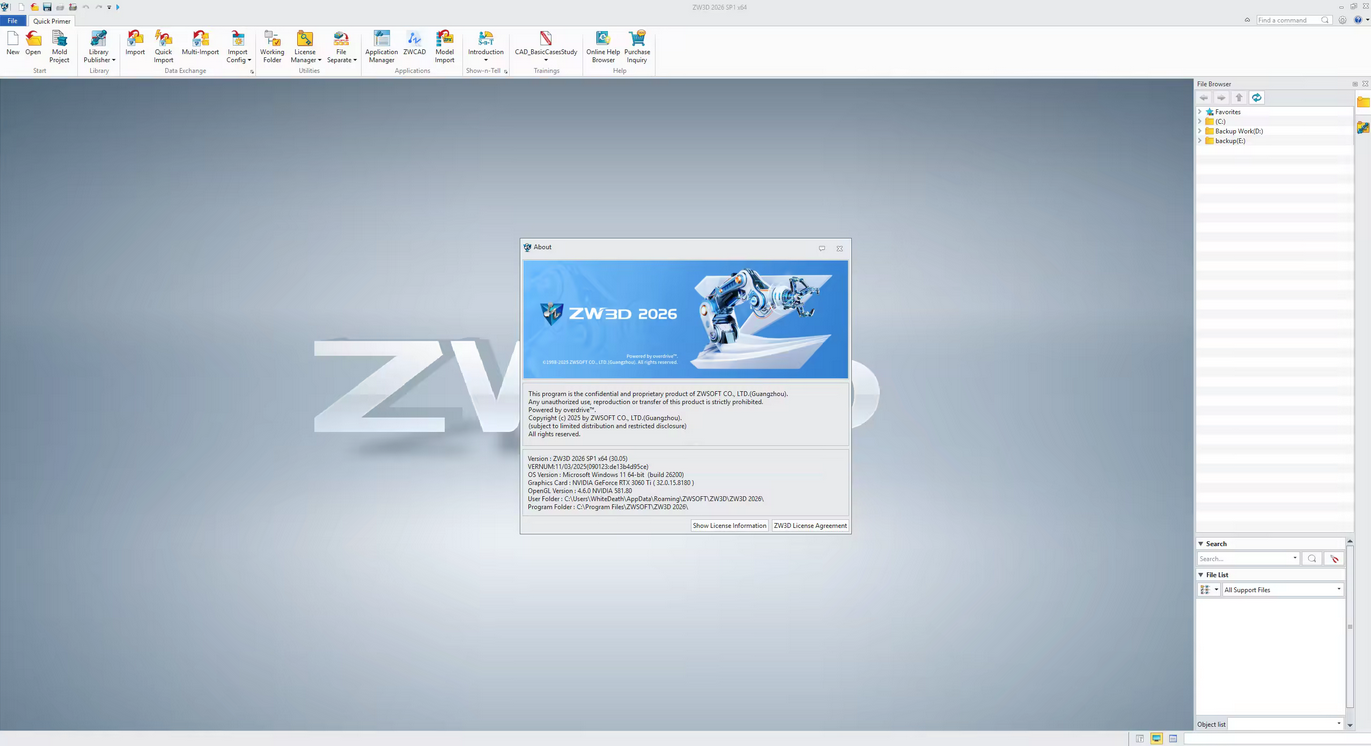Image resolution: width=1371 pixels, height=746 pixels.
Task: Switch to the Quick Primer tab
Action: 52,21
